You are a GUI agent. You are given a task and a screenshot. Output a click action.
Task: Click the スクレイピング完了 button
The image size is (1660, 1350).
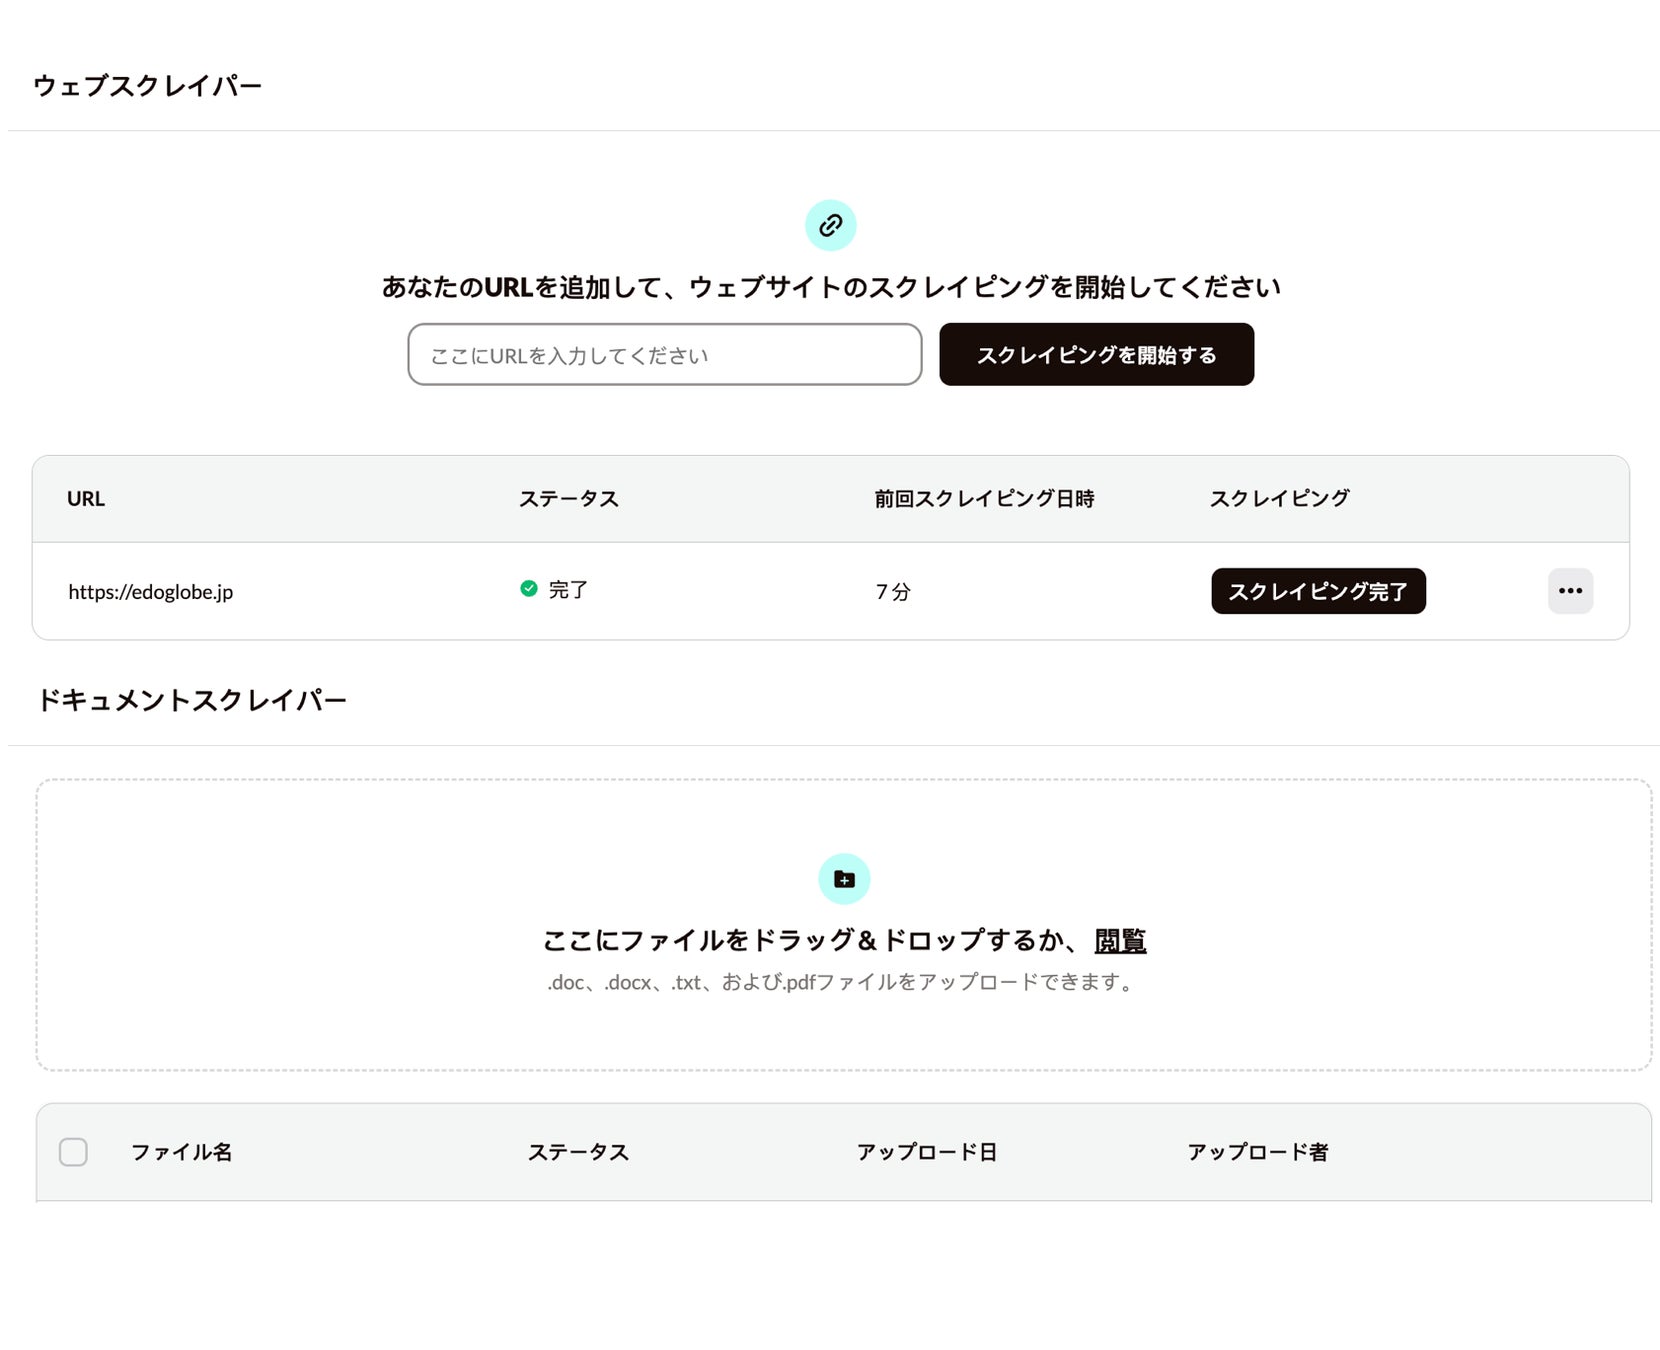[1317, 591]
